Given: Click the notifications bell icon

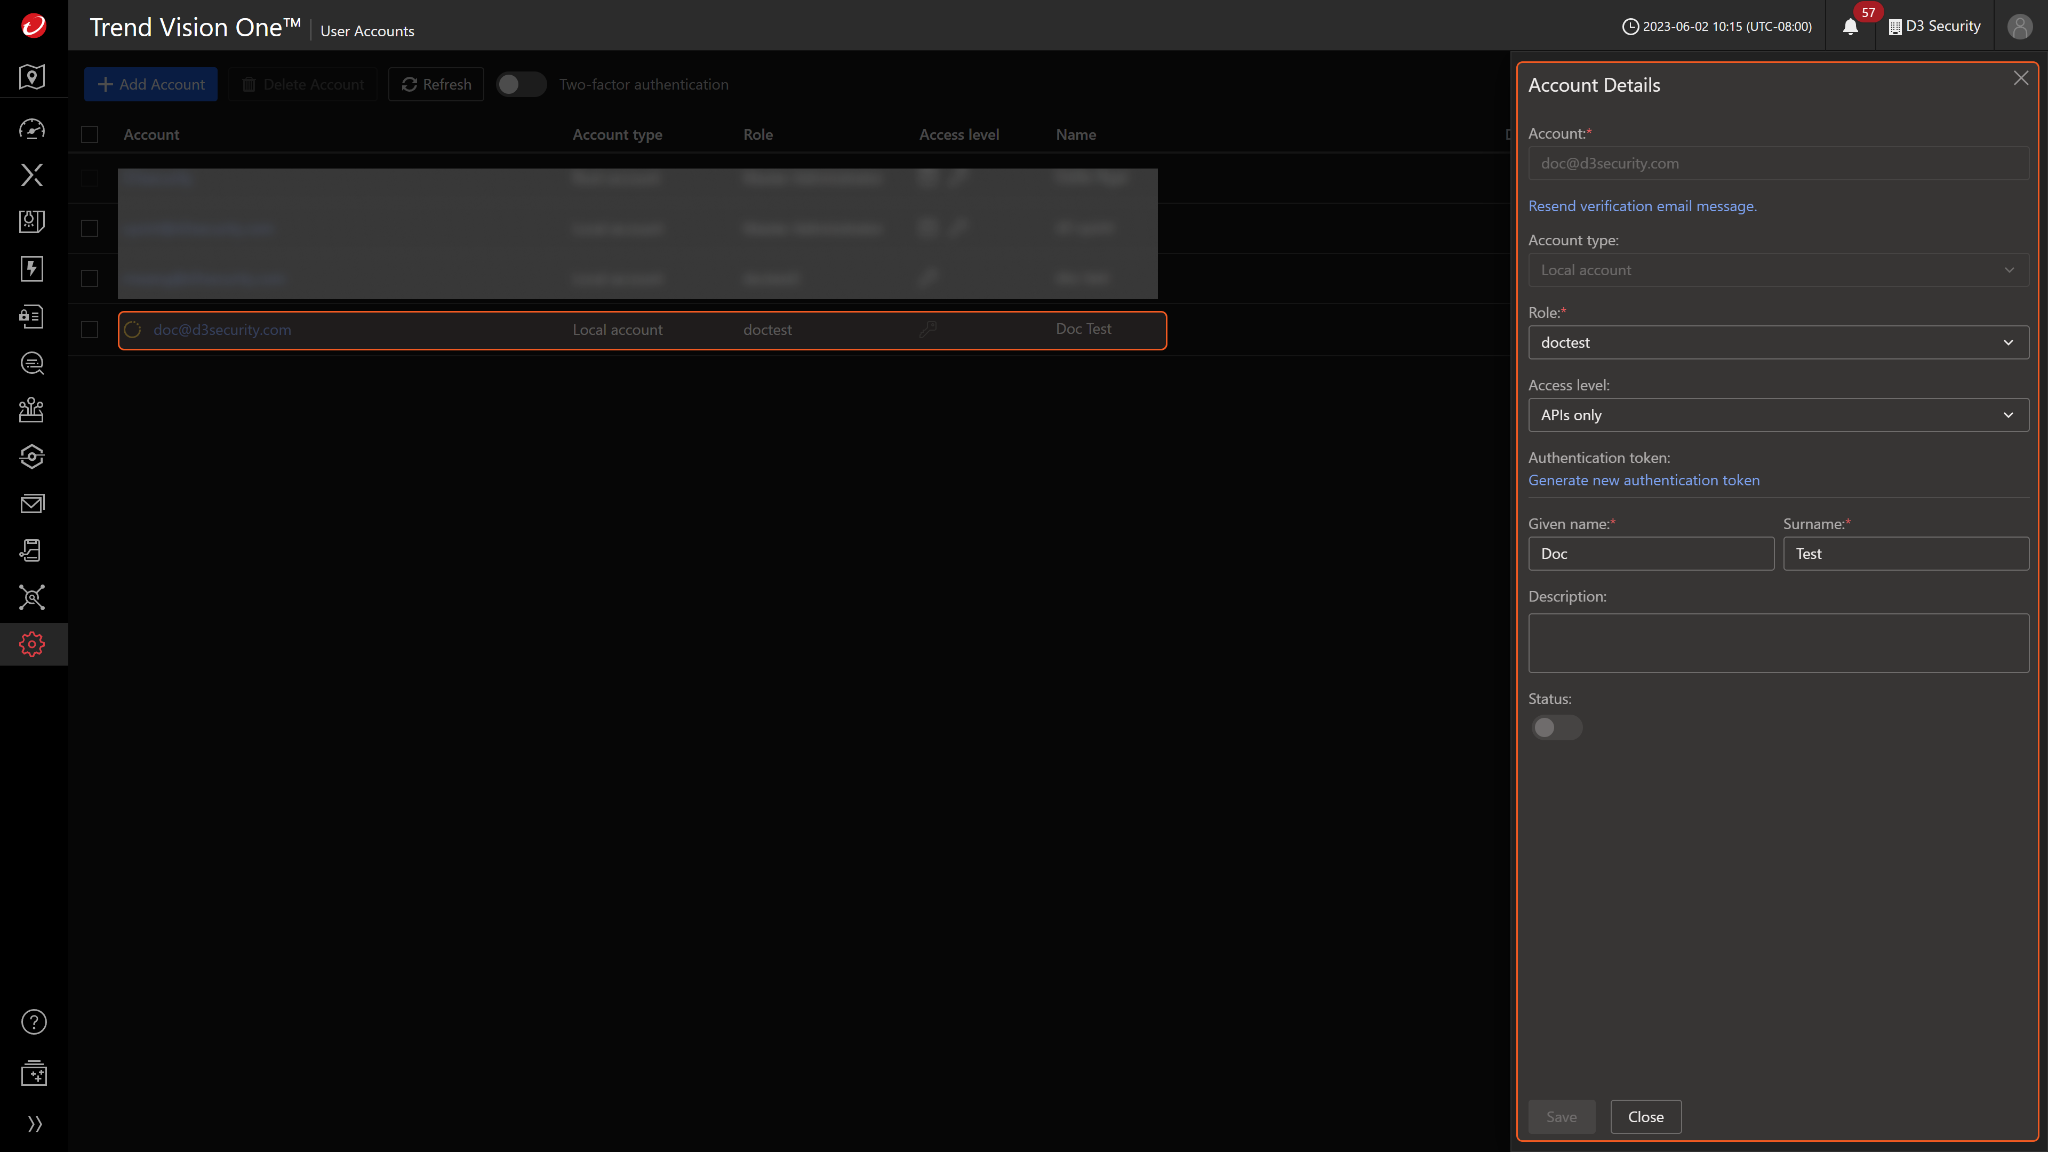Looking at the screenshot, I should (x=1850, y=27).
